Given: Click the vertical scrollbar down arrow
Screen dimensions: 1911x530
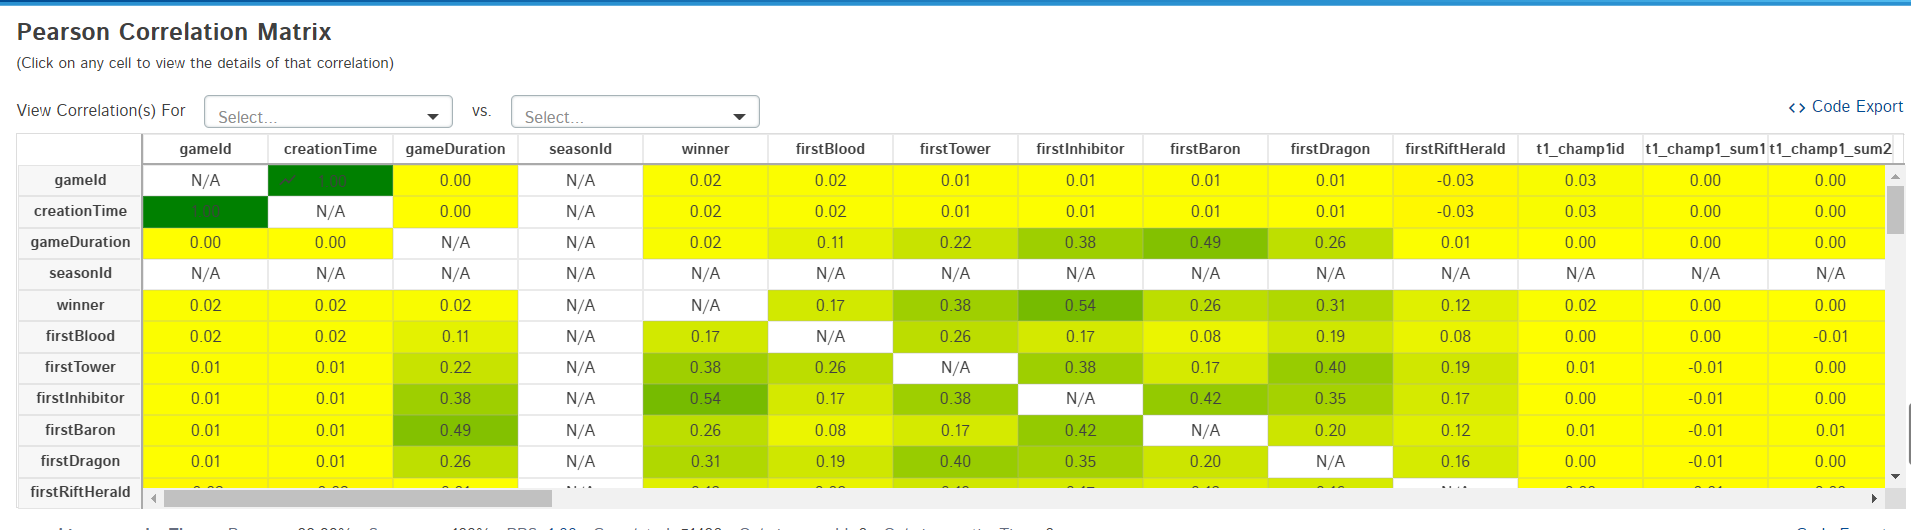Looking at the screenshot, I should (x=1895, y=476).
